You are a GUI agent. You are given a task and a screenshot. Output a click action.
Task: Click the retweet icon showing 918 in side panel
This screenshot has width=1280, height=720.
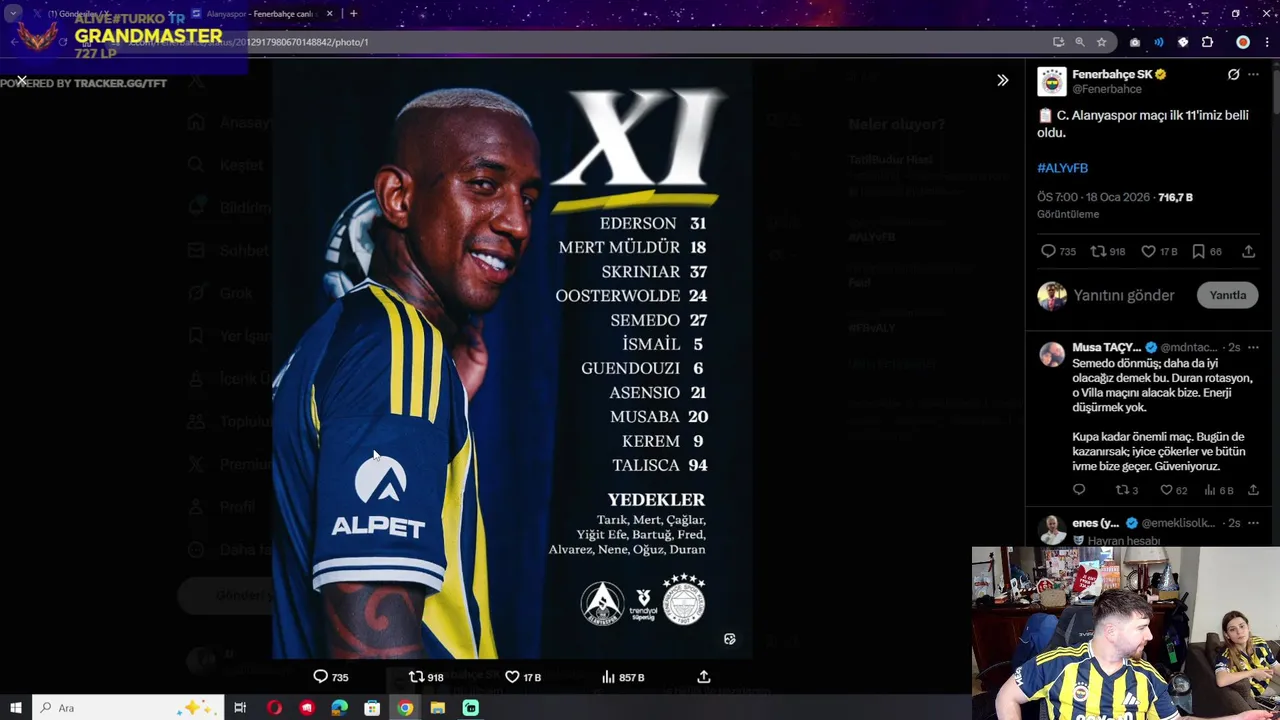(x=1098, y=251)
